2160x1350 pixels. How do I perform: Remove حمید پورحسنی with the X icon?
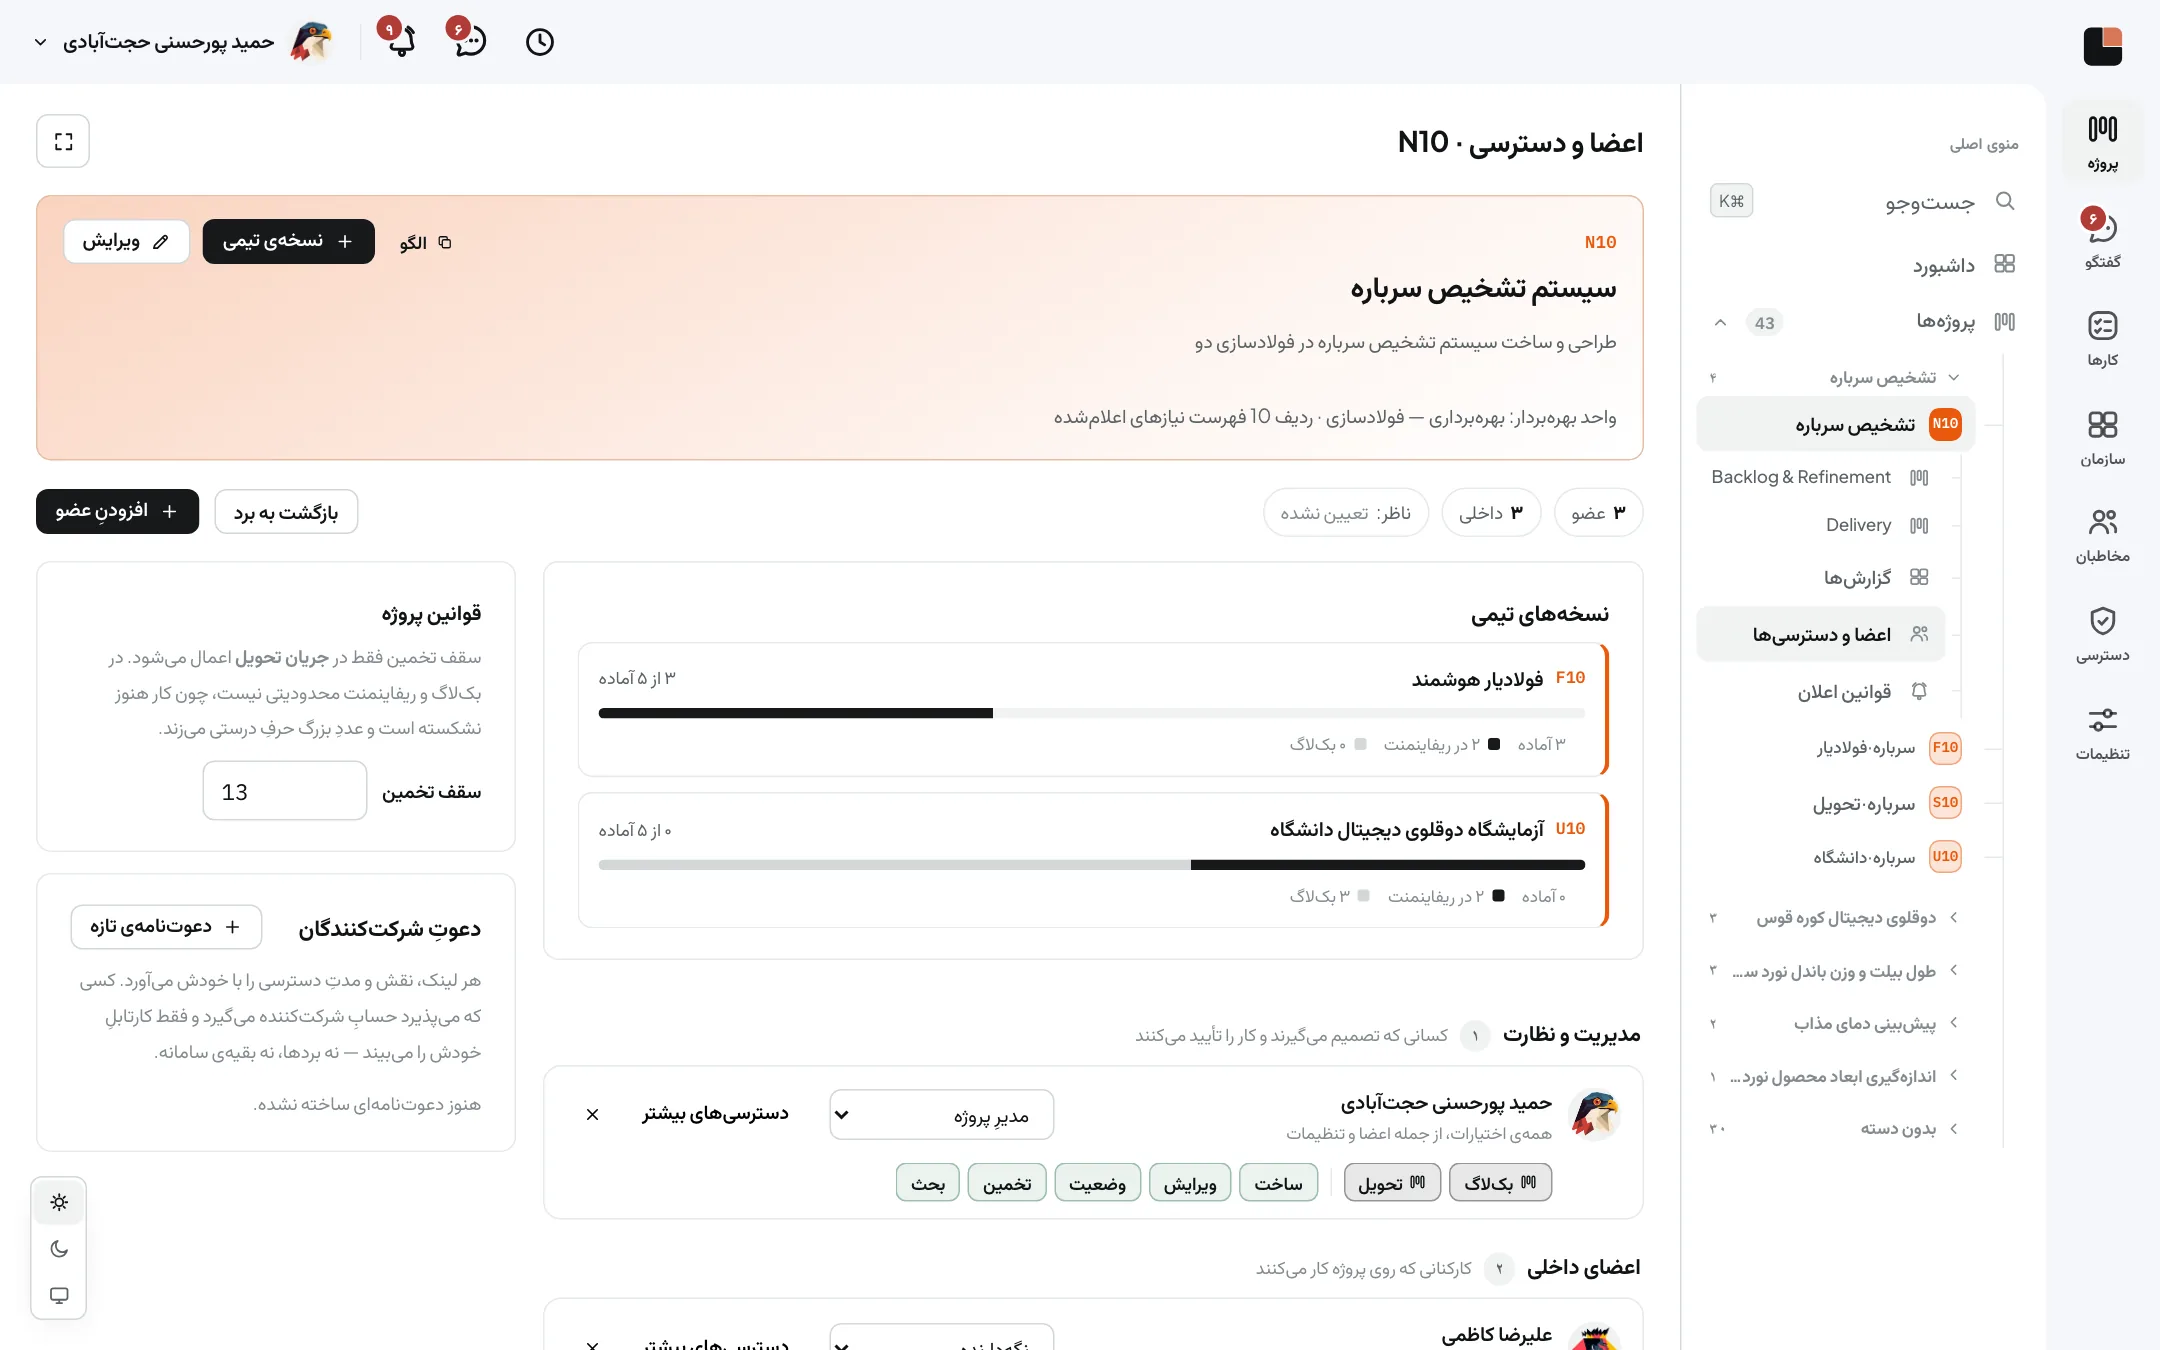592,1114
